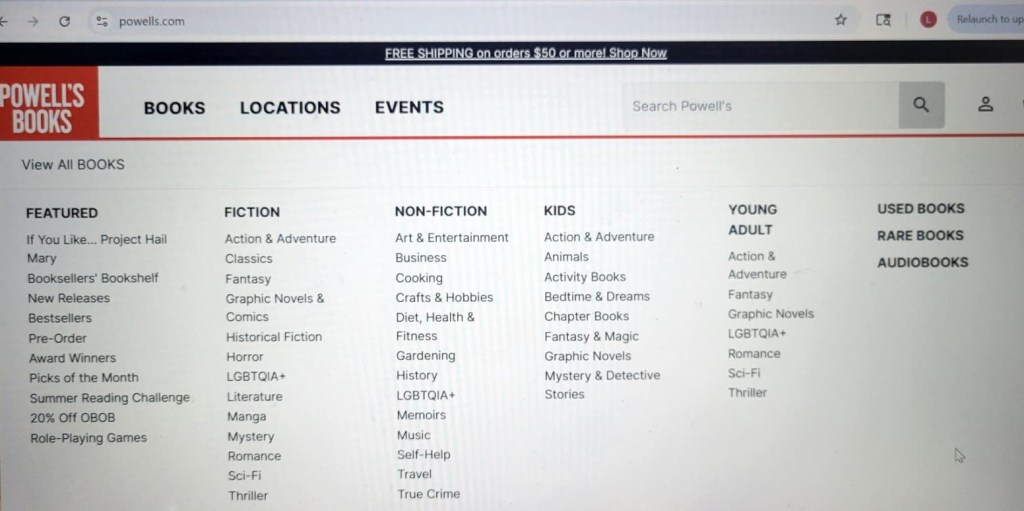Open Historical Fiction under Fiction
1024x511 pixels.
(x=273, y=337)
